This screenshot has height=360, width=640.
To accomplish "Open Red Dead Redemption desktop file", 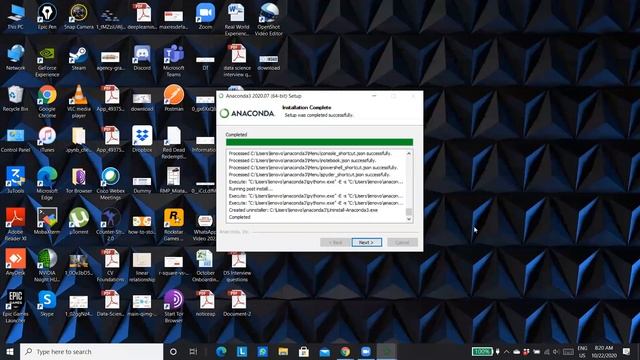I will click(x=173, y=143).
